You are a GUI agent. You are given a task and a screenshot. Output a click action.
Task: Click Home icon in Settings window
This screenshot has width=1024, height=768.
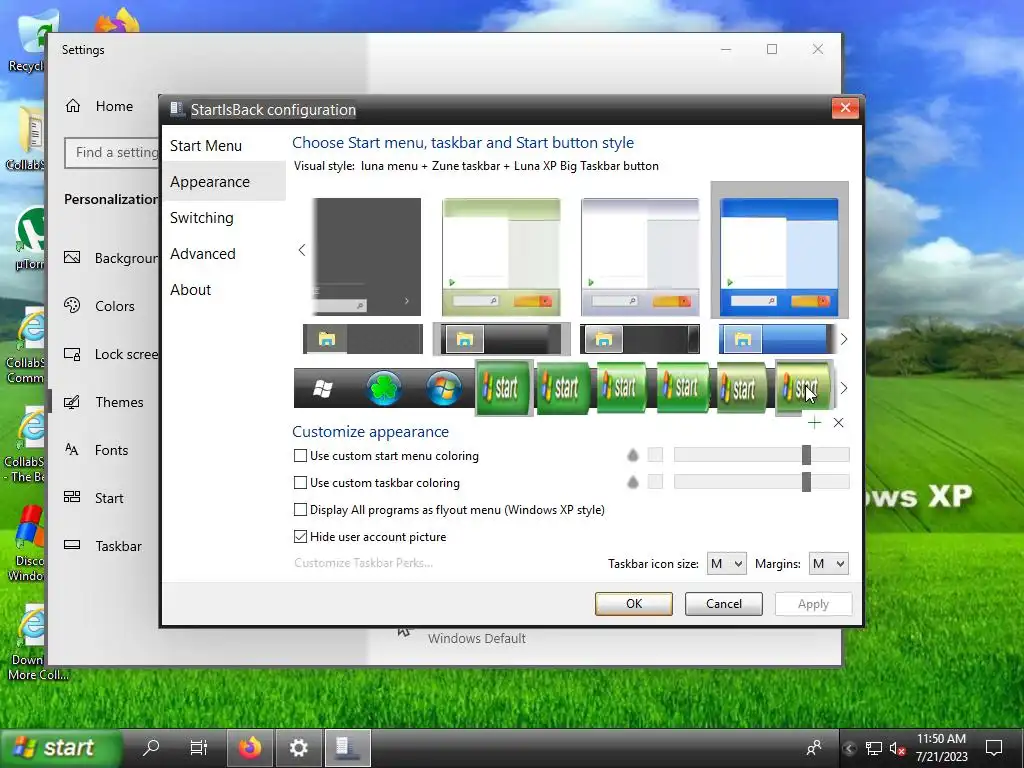(x=72, y=106)
